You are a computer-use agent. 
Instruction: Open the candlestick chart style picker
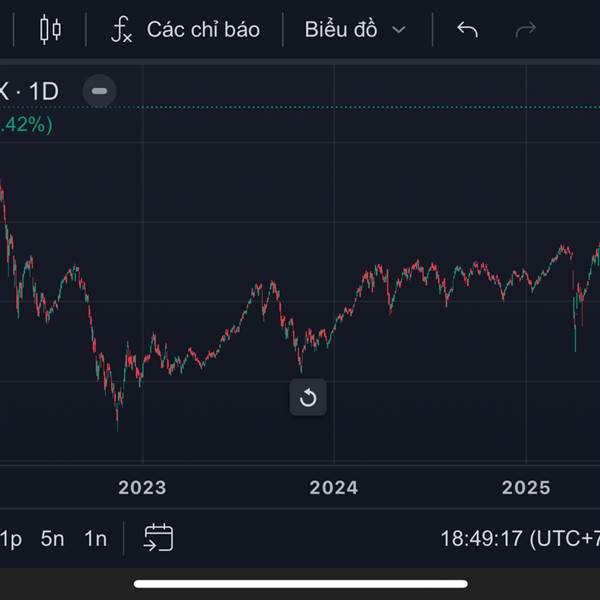(x=50, y=30)
